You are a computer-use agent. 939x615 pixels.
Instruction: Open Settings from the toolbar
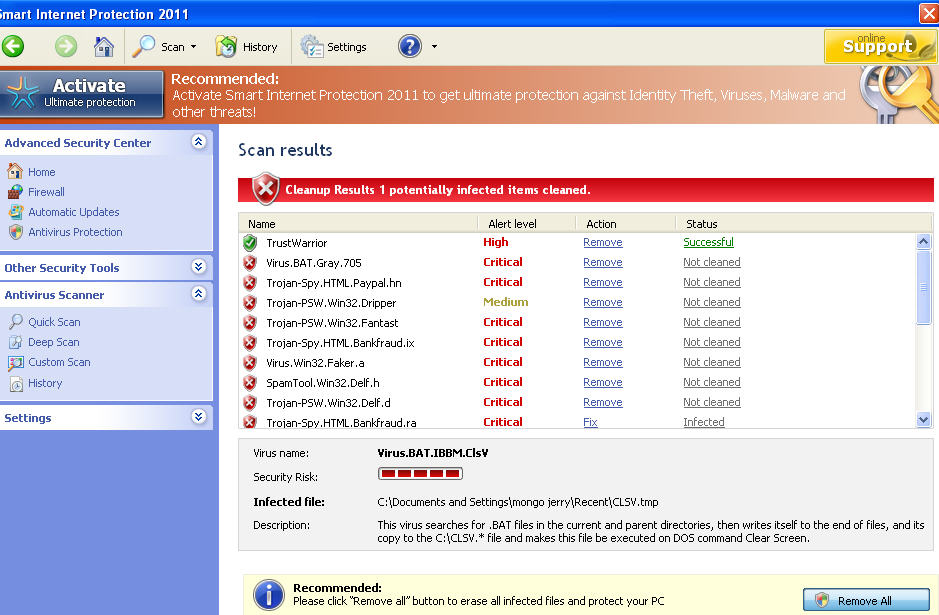point(333,47)
